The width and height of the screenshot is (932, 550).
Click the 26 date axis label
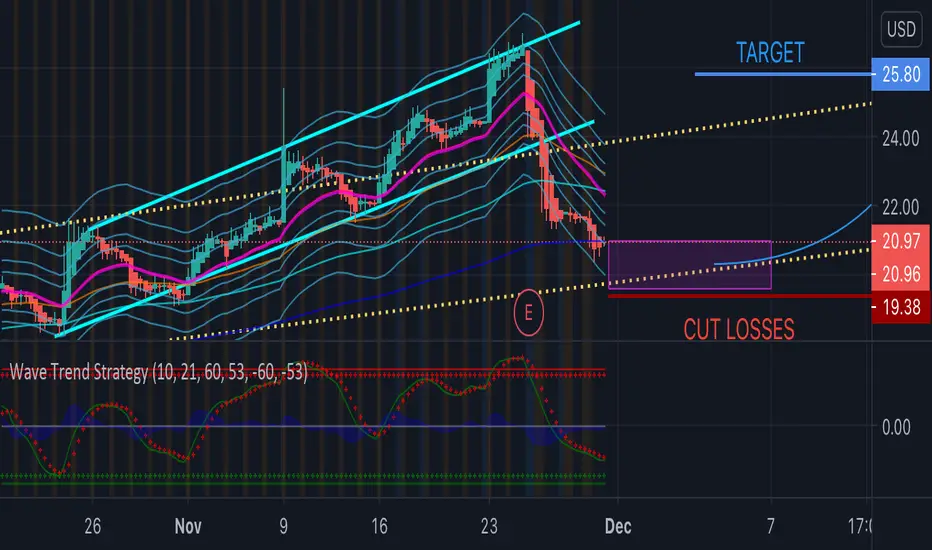(x=93, y=526)
